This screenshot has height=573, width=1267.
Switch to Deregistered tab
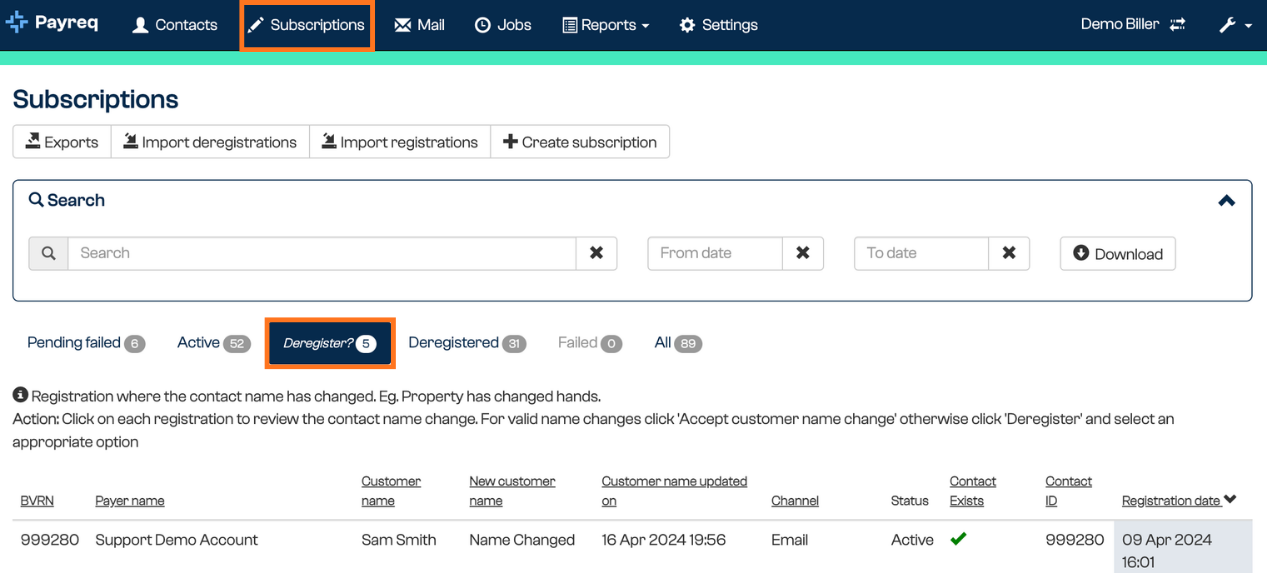(467, 343)
